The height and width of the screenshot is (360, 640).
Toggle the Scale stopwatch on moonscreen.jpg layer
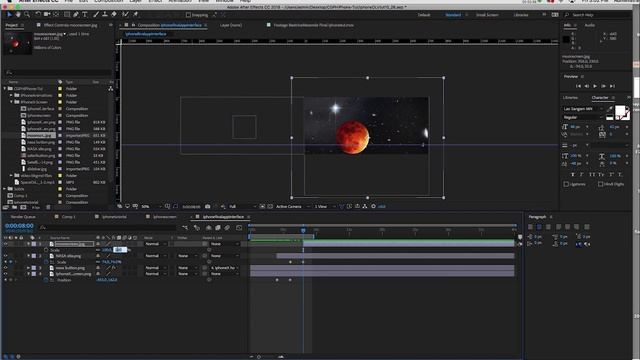[x=46, y=250]
